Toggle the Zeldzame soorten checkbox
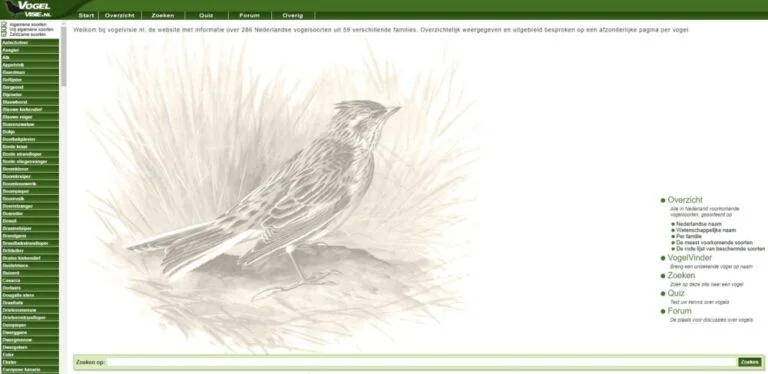The width and height of the screenshot is (768, 374). tap(4, 35)
